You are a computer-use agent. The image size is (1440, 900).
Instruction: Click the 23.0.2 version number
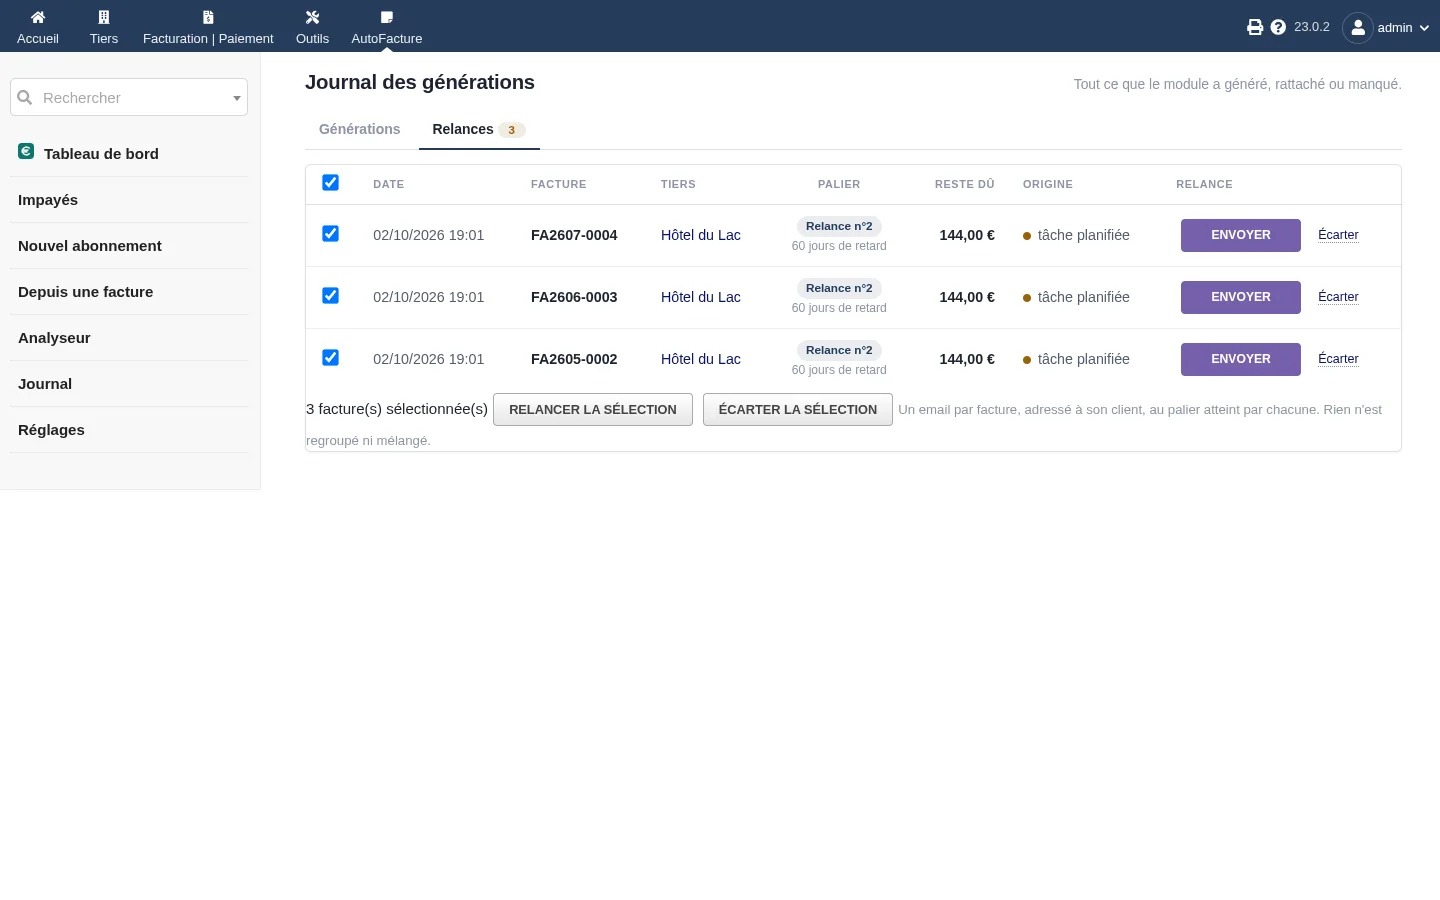(x=1312, y=27)
